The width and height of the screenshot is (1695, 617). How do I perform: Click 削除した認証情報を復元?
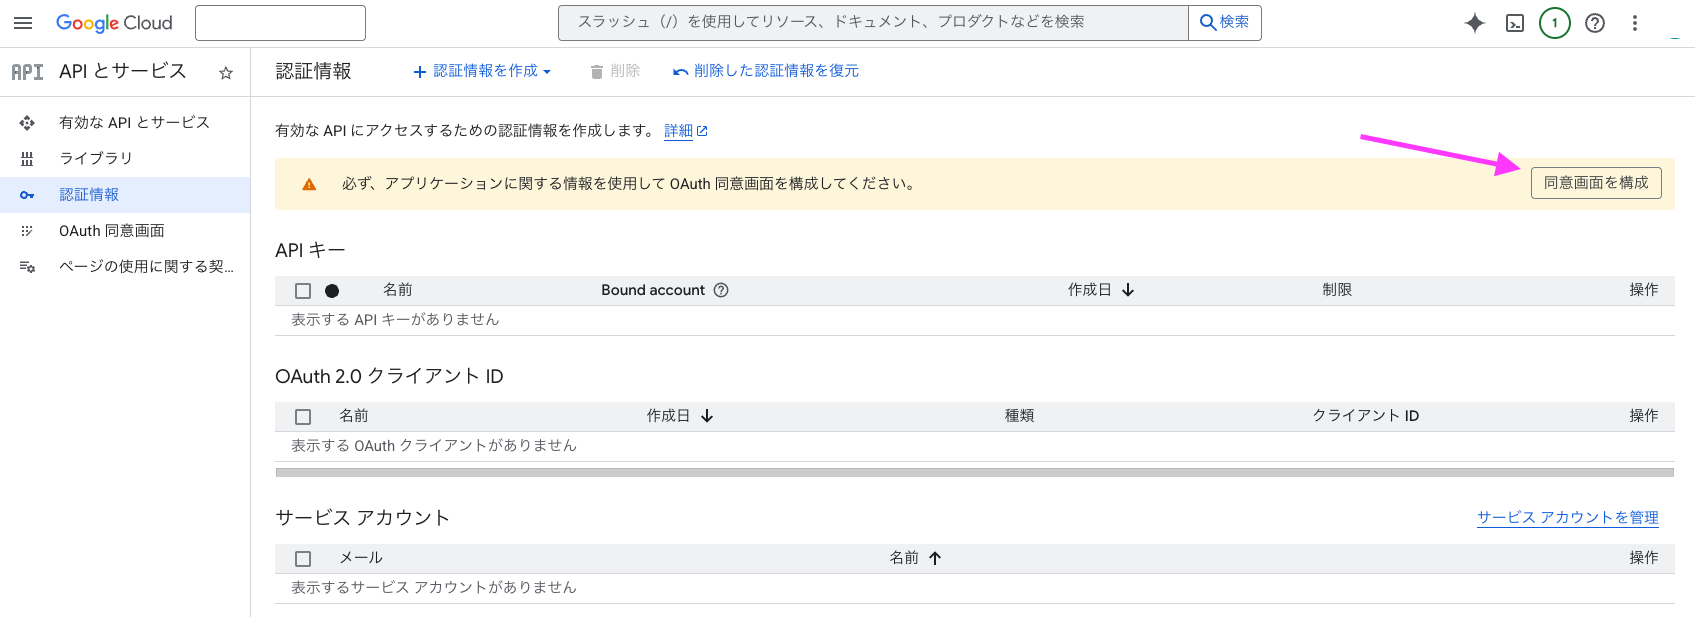tap(766, 71)
